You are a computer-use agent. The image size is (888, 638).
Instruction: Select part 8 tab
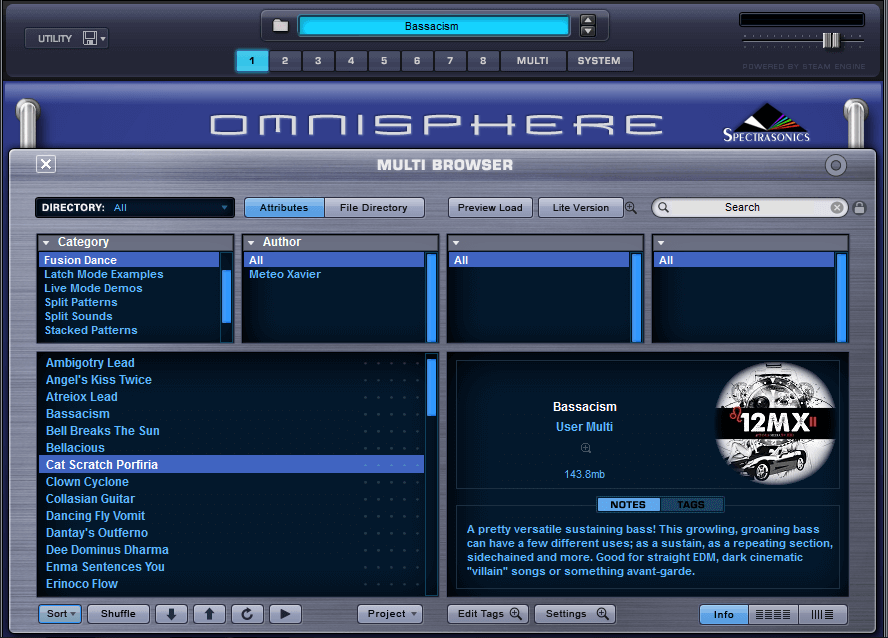click(x=483, y=61)
